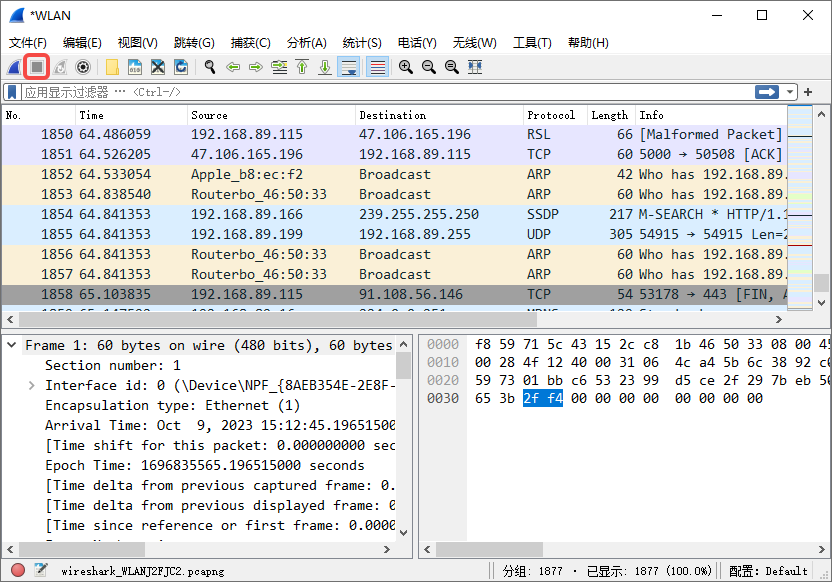Stop the running packet capture

coord(36,67)
